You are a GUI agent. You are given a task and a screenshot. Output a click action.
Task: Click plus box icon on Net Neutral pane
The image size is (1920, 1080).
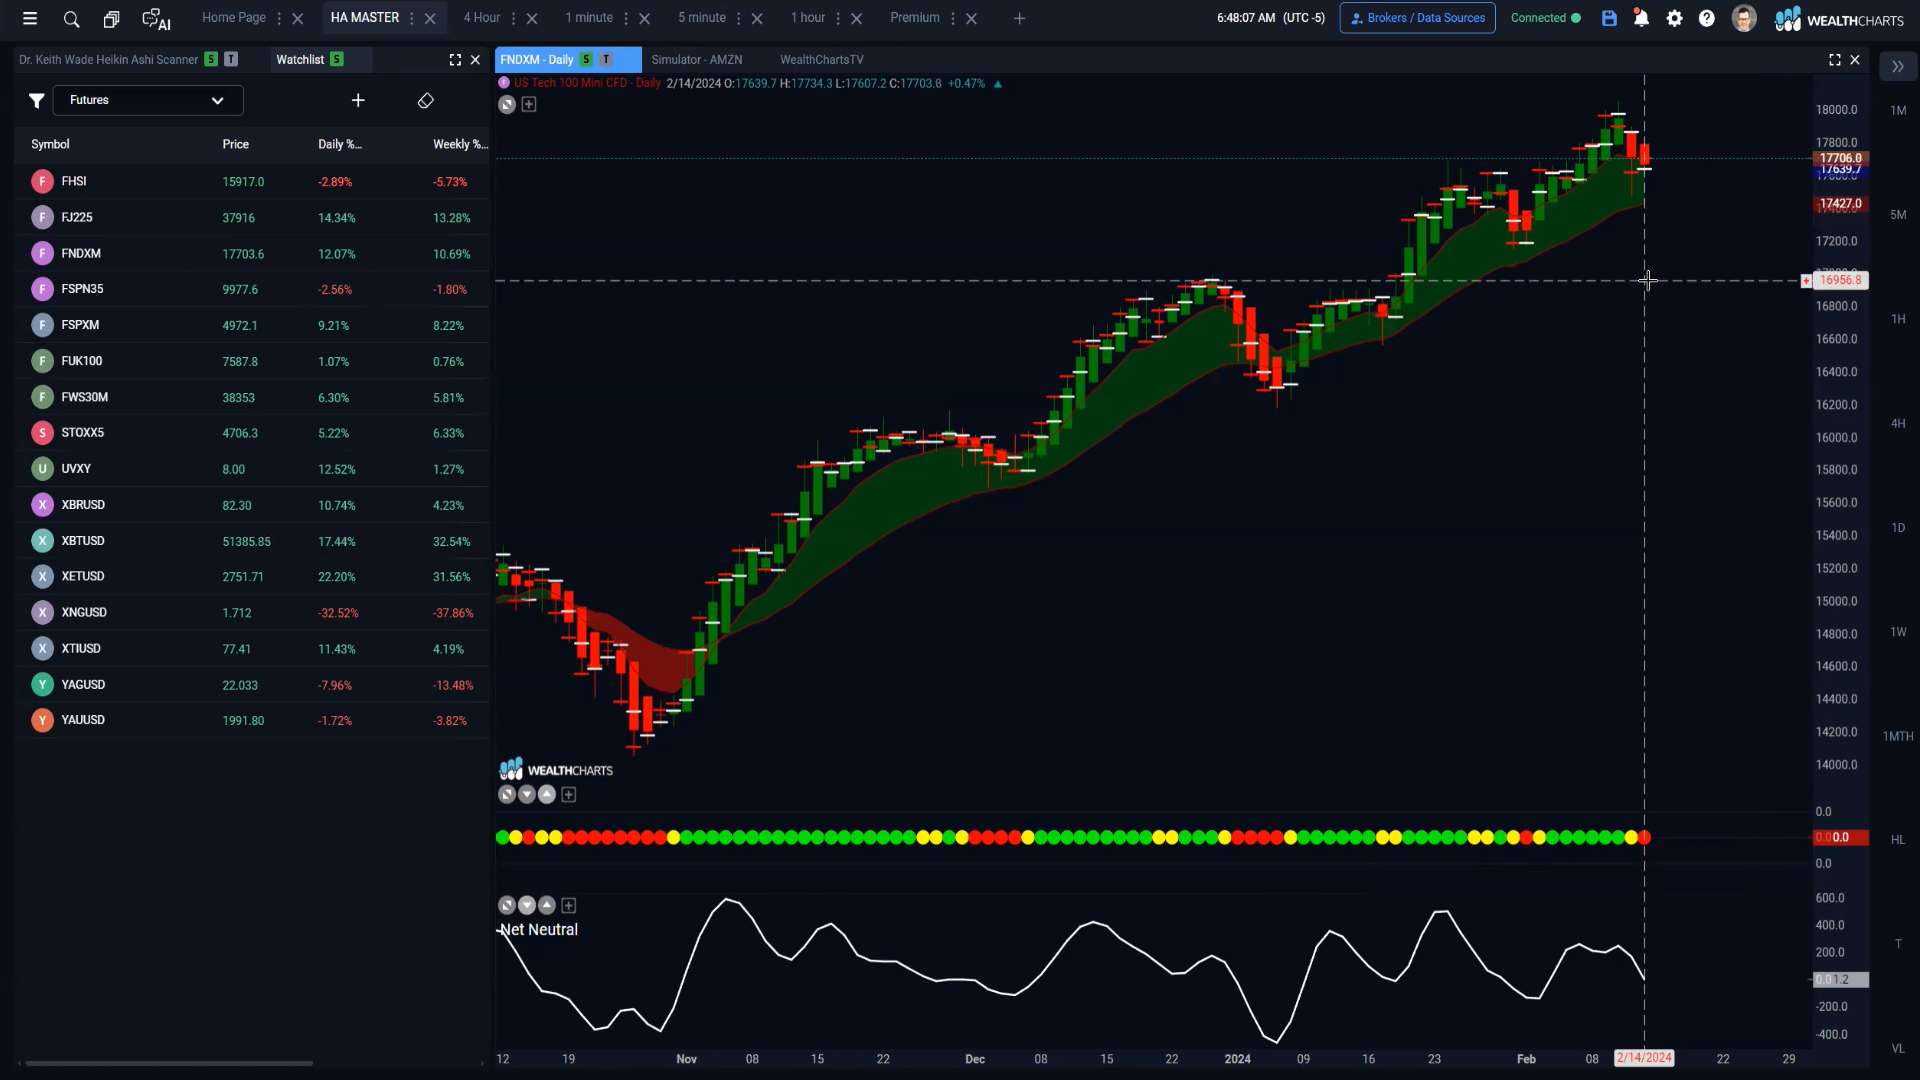pyautogui.click(x=569, y=905)
